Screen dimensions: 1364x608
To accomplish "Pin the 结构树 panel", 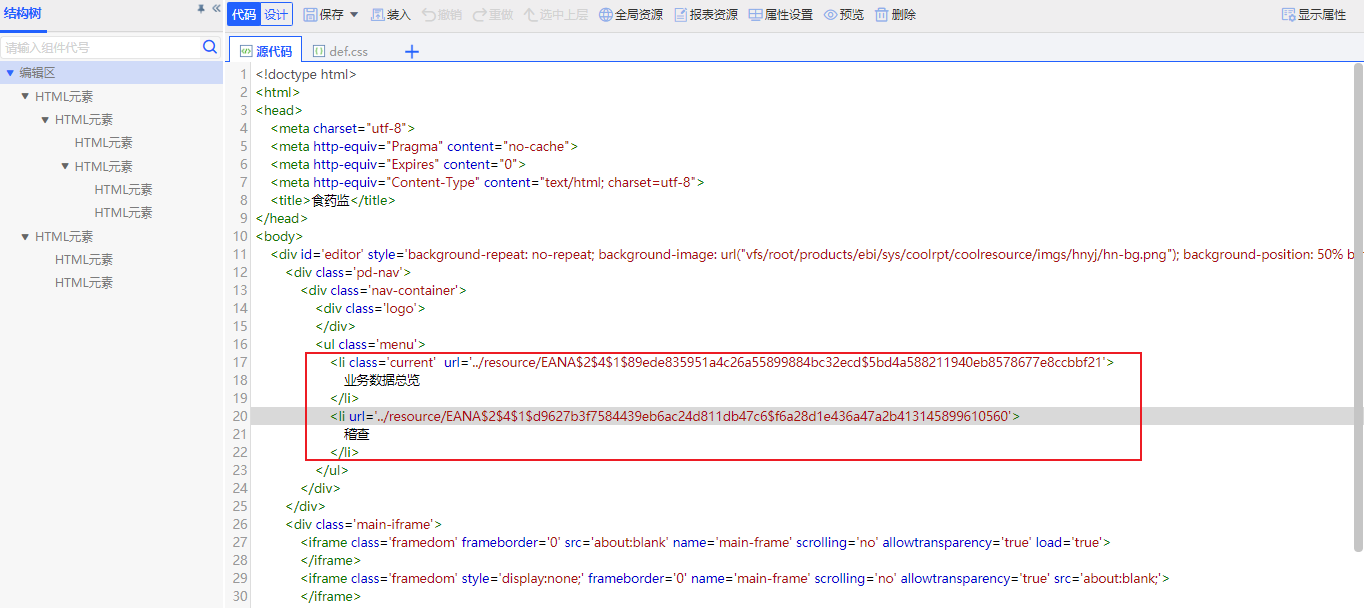I will tap(201, 9).
